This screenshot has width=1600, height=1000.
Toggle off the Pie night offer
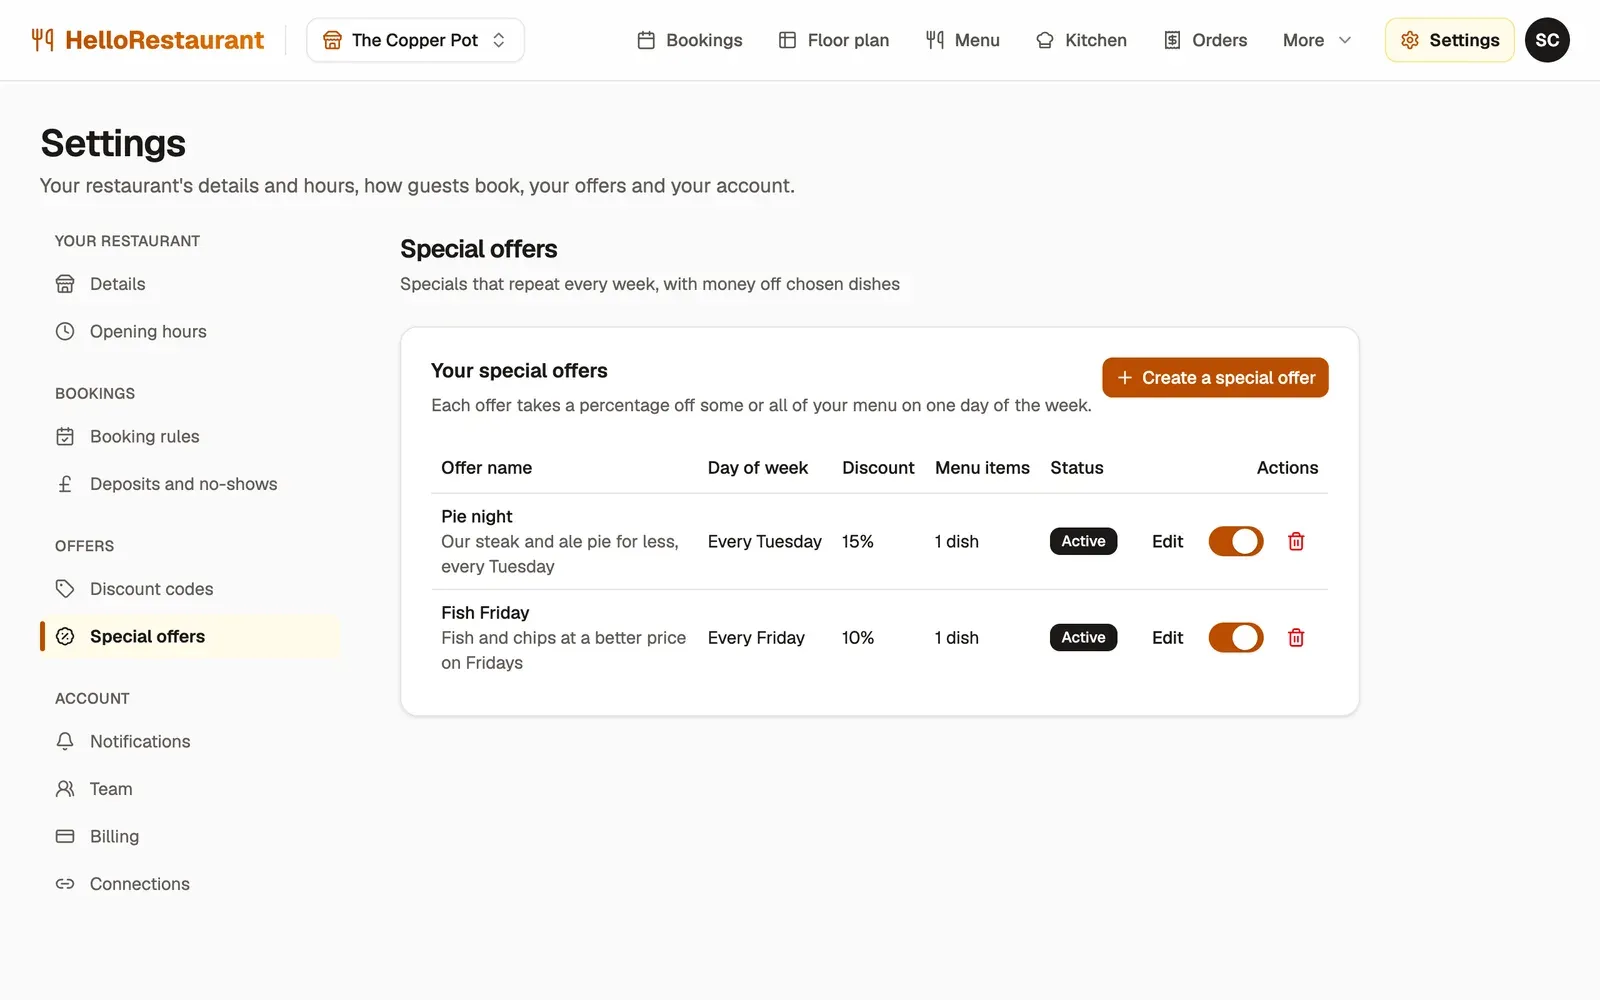1236,541
